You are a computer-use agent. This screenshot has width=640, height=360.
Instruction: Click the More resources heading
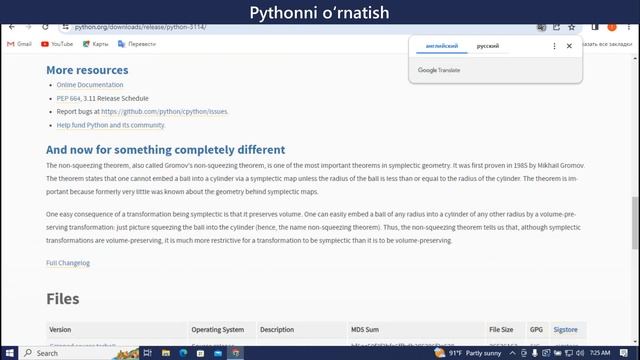87,70
